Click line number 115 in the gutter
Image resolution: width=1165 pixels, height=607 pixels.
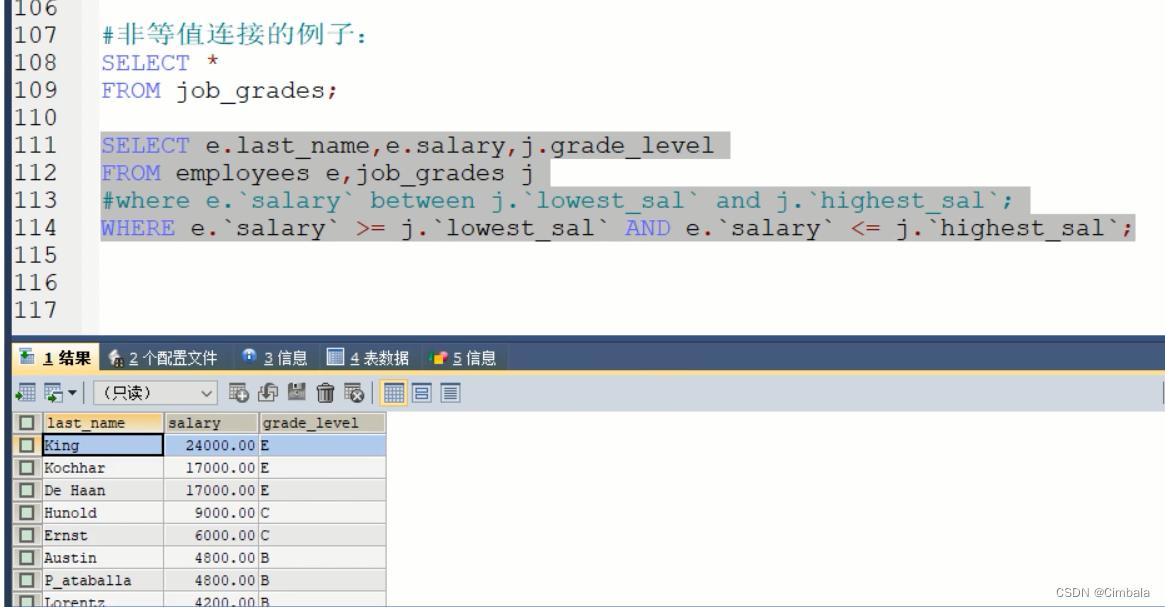pyautogui.click(x=35, y=255)
